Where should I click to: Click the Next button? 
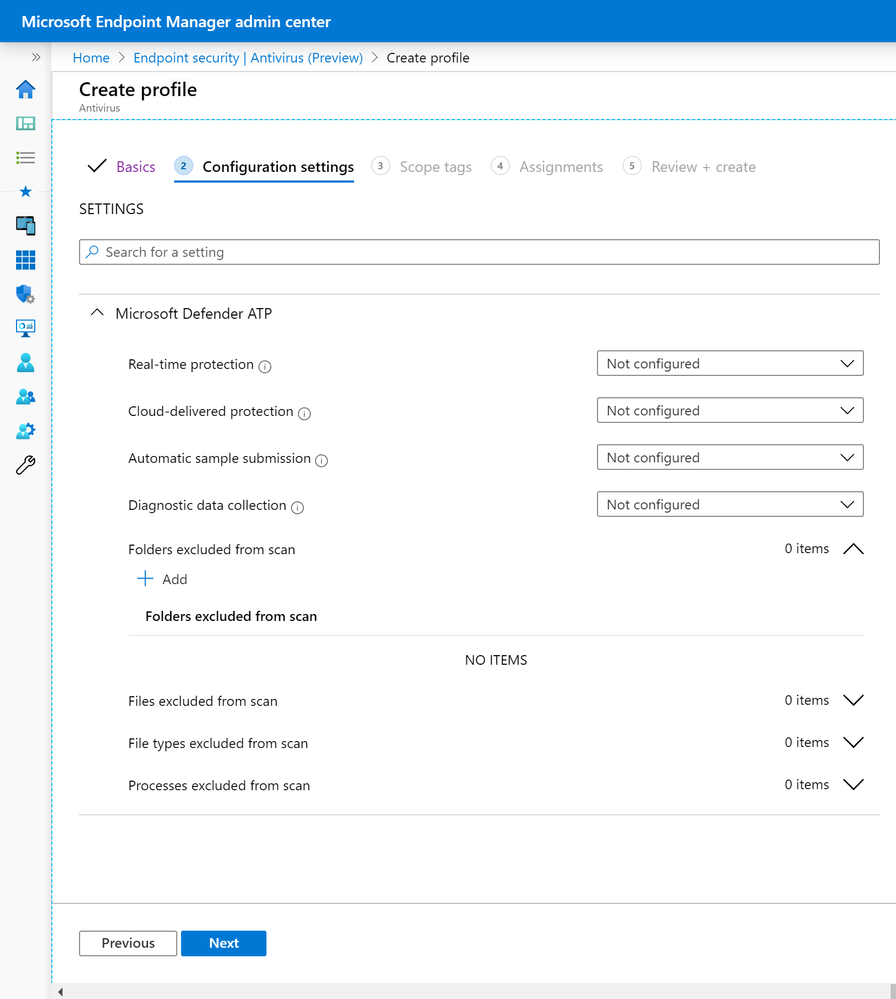coord(224,943)
